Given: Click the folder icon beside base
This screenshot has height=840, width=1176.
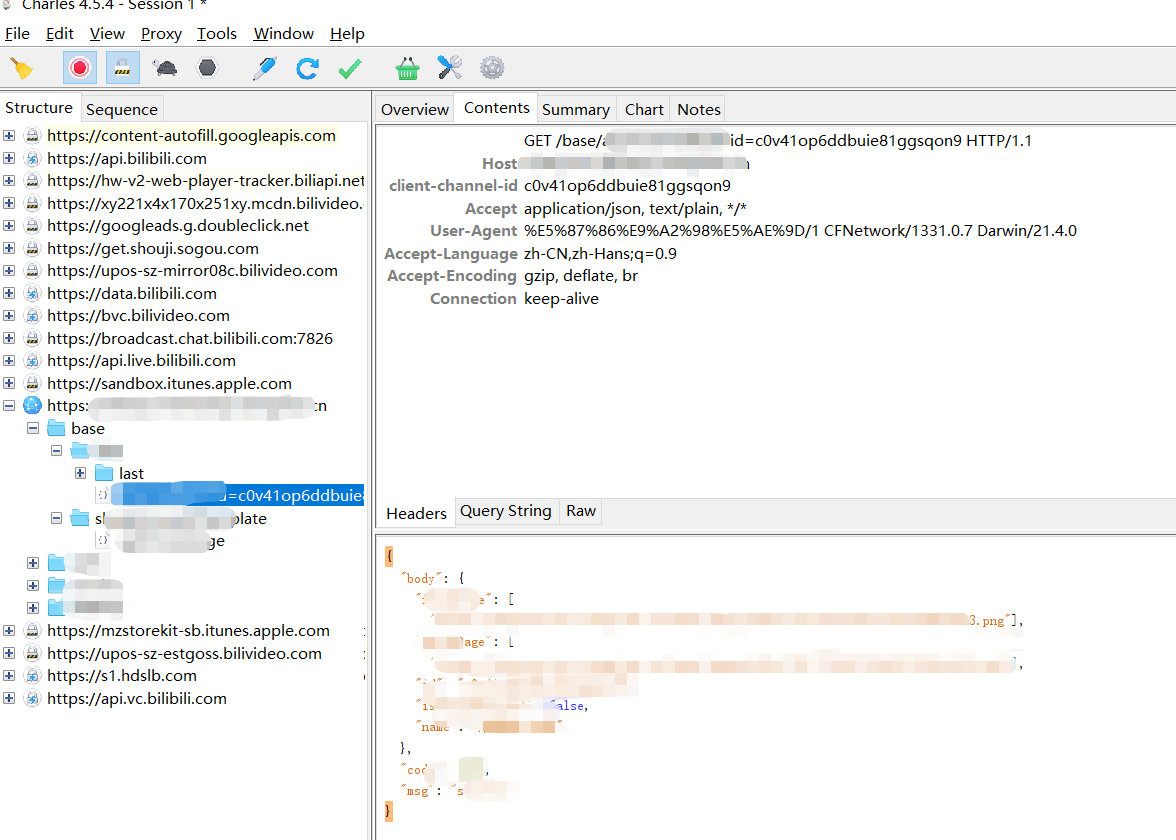Looking at the screenshot, I should (x=56, y=428).
